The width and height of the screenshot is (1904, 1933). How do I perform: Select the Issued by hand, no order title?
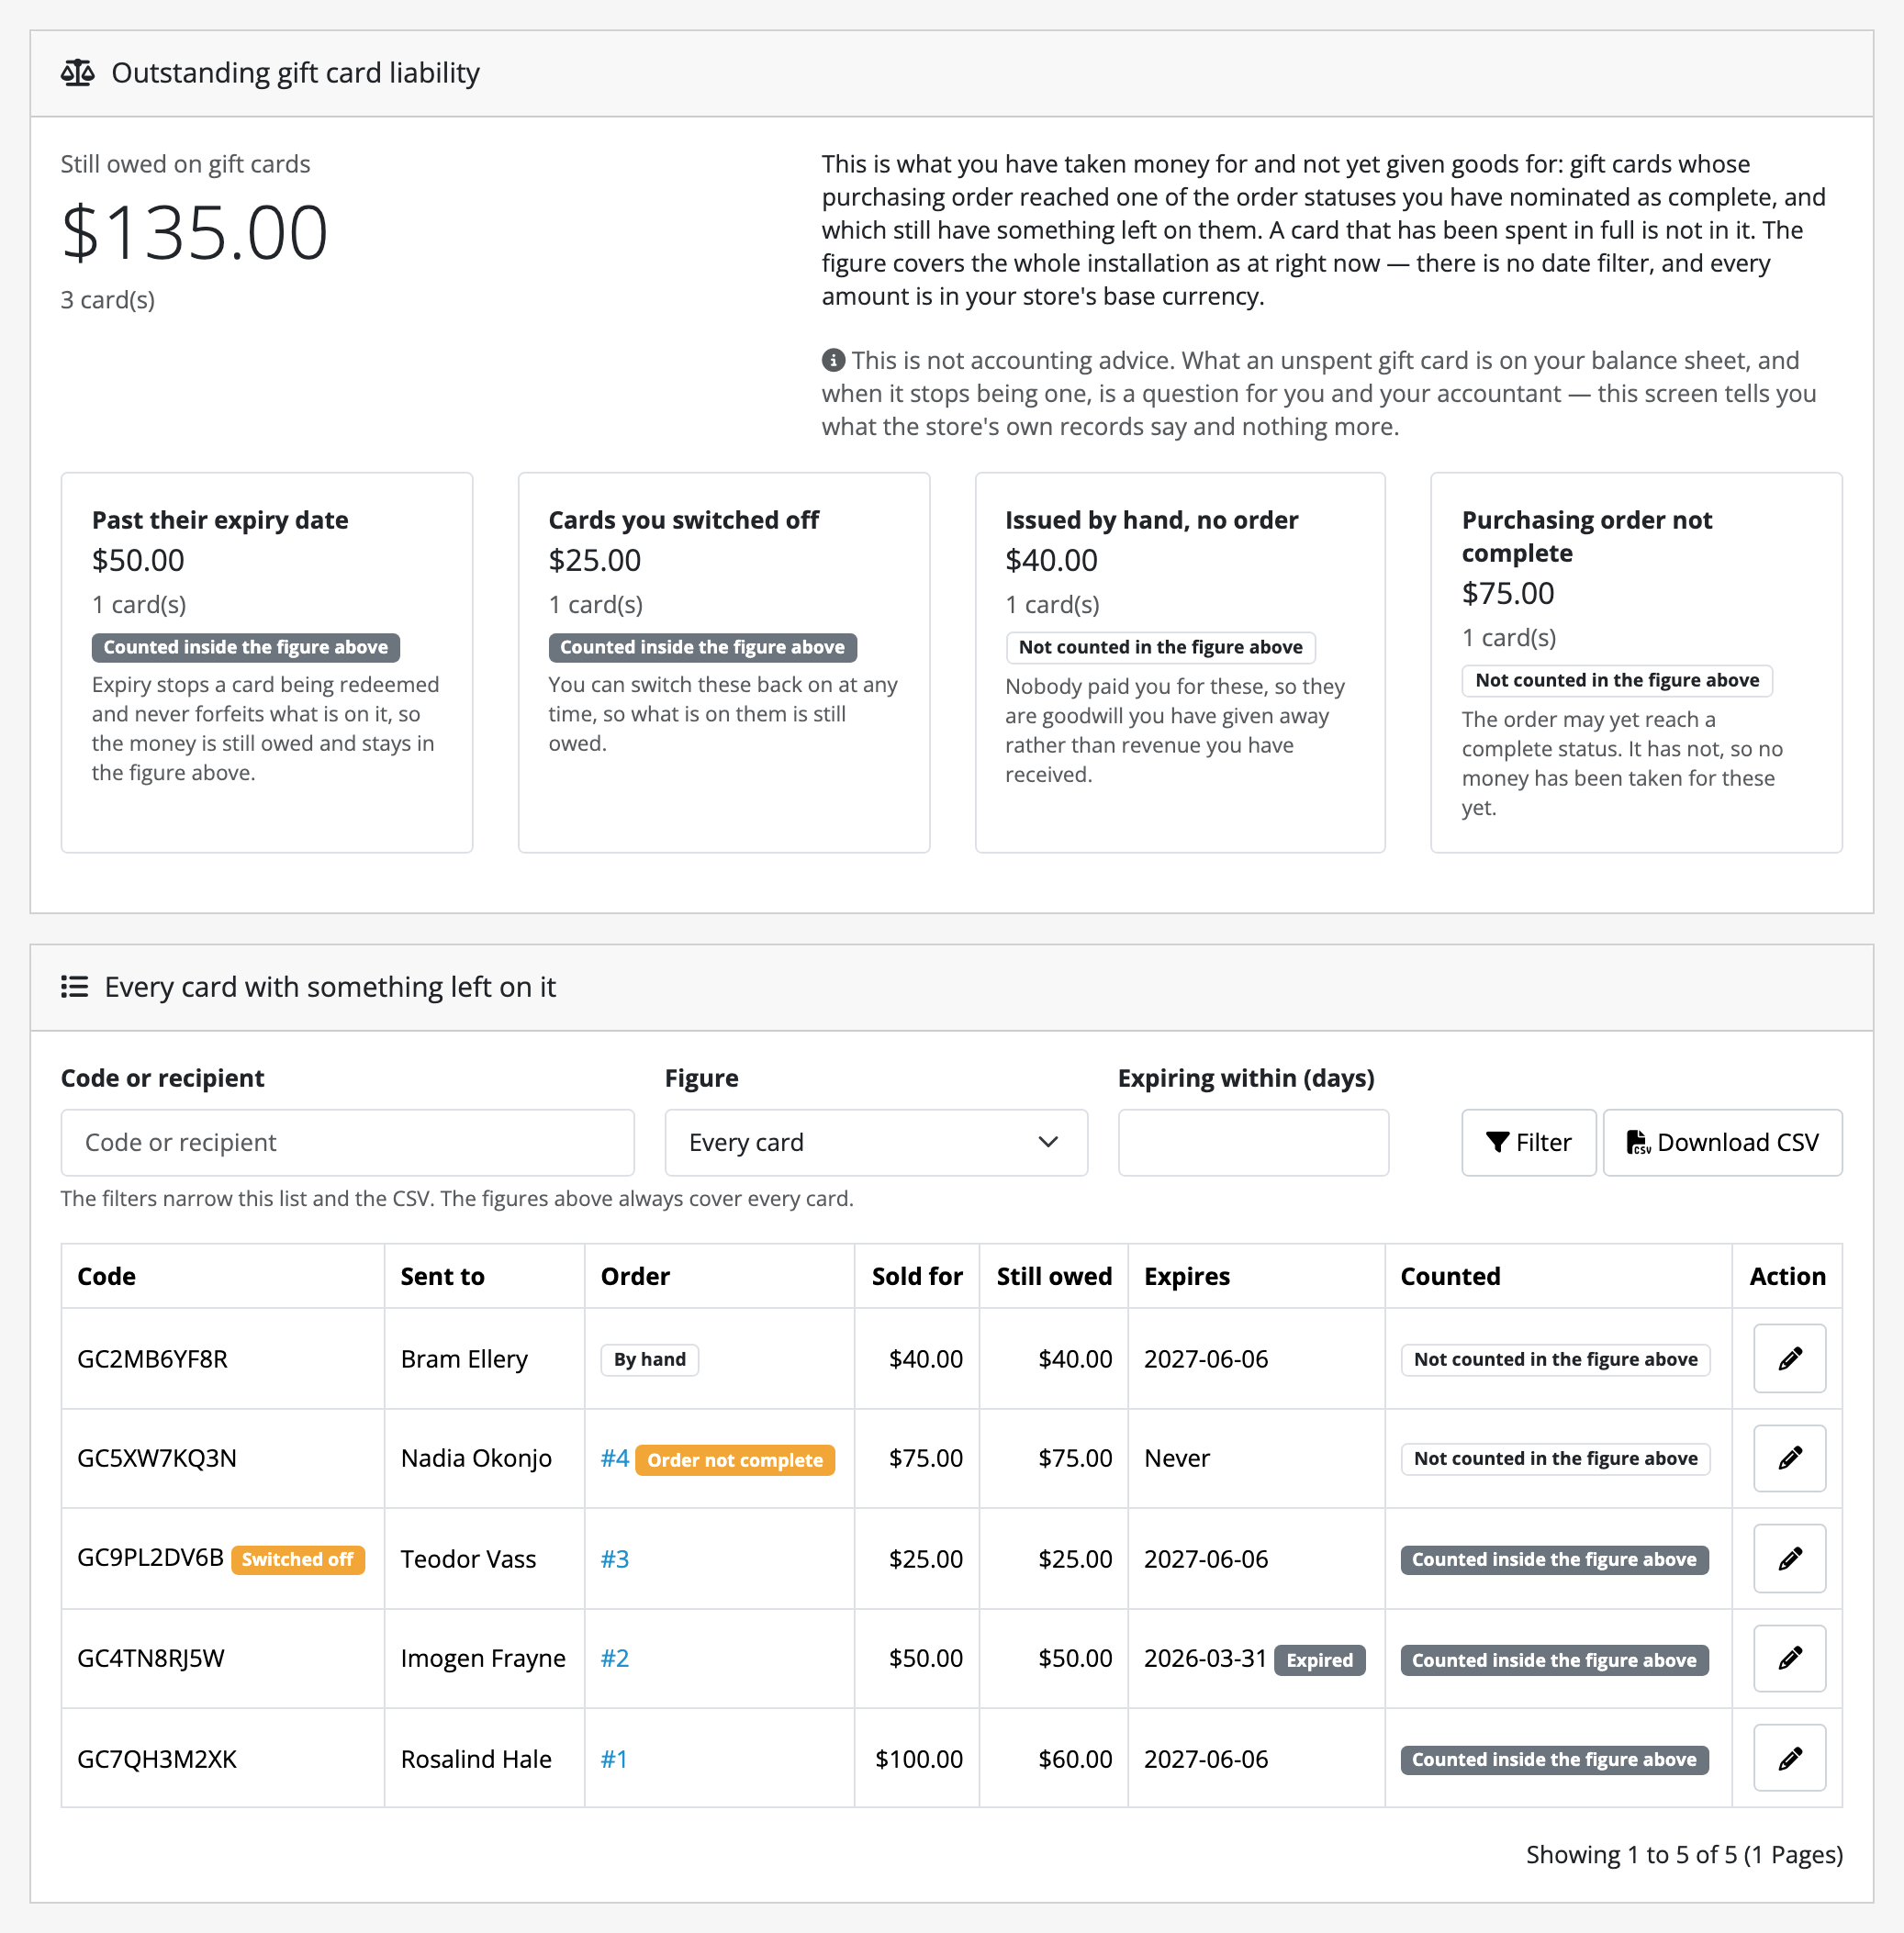(x=1151, y=520)
